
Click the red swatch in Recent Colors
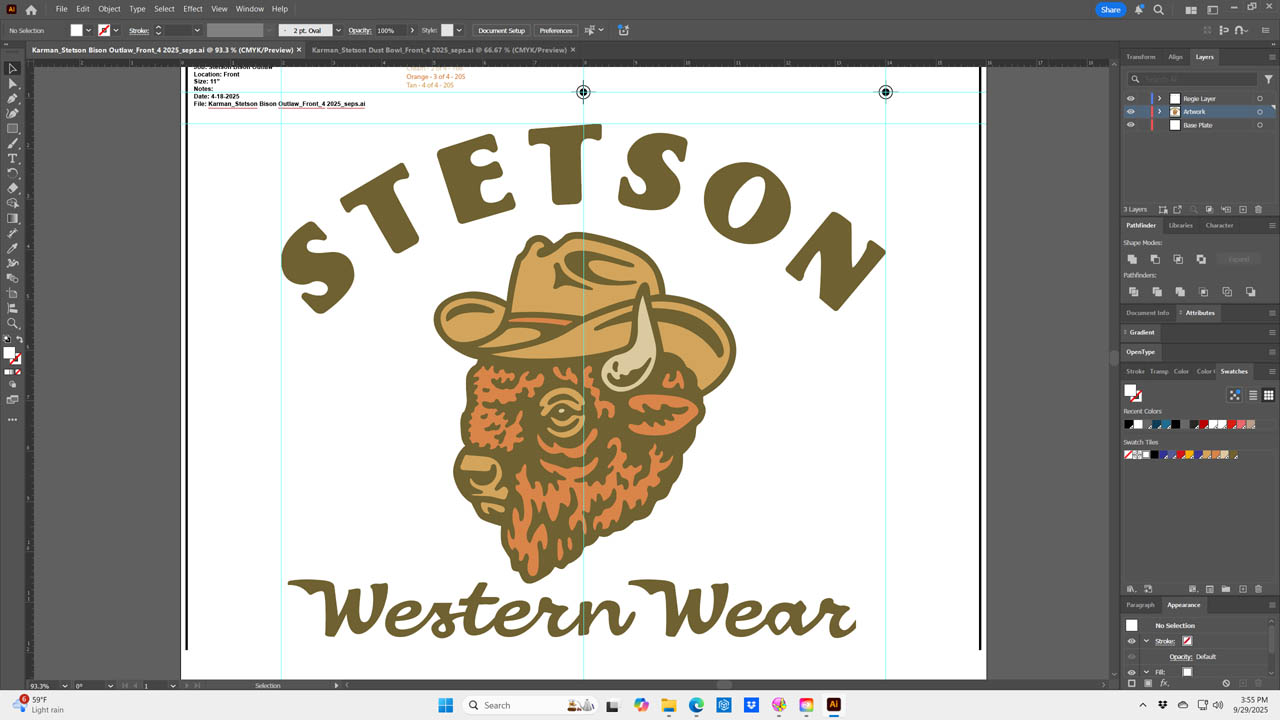click(1203, 425)
